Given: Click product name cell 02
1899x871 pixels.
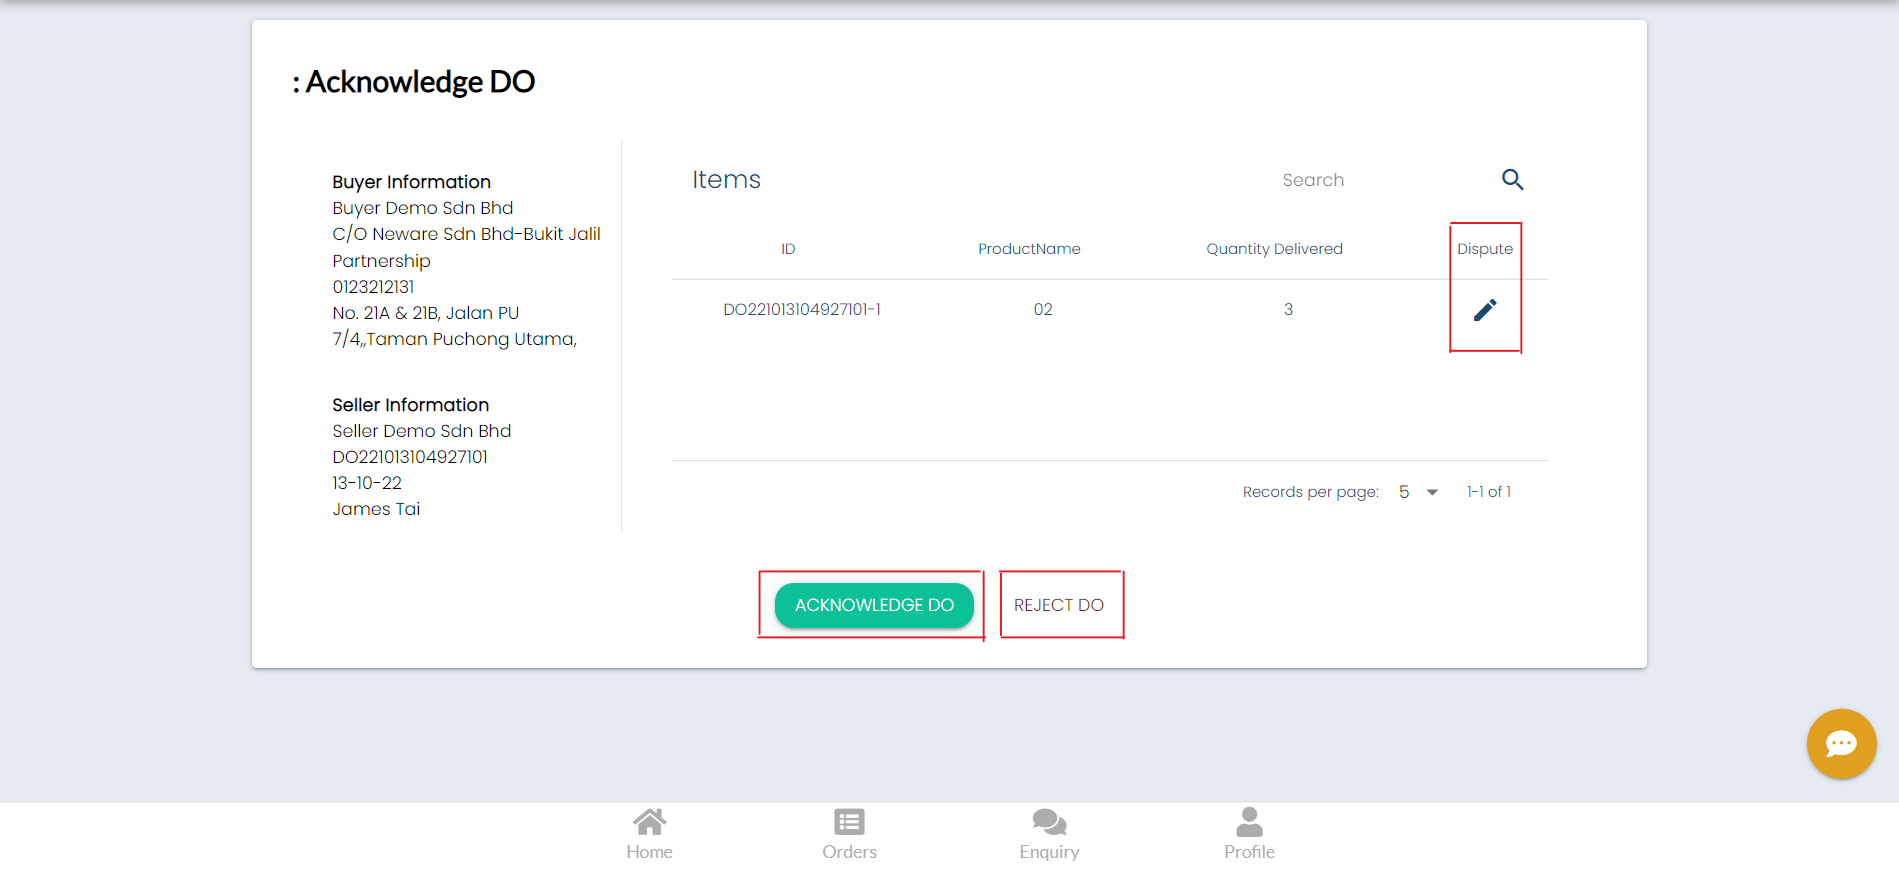Looking at the screenshot, I should [x=1043, y=310].
